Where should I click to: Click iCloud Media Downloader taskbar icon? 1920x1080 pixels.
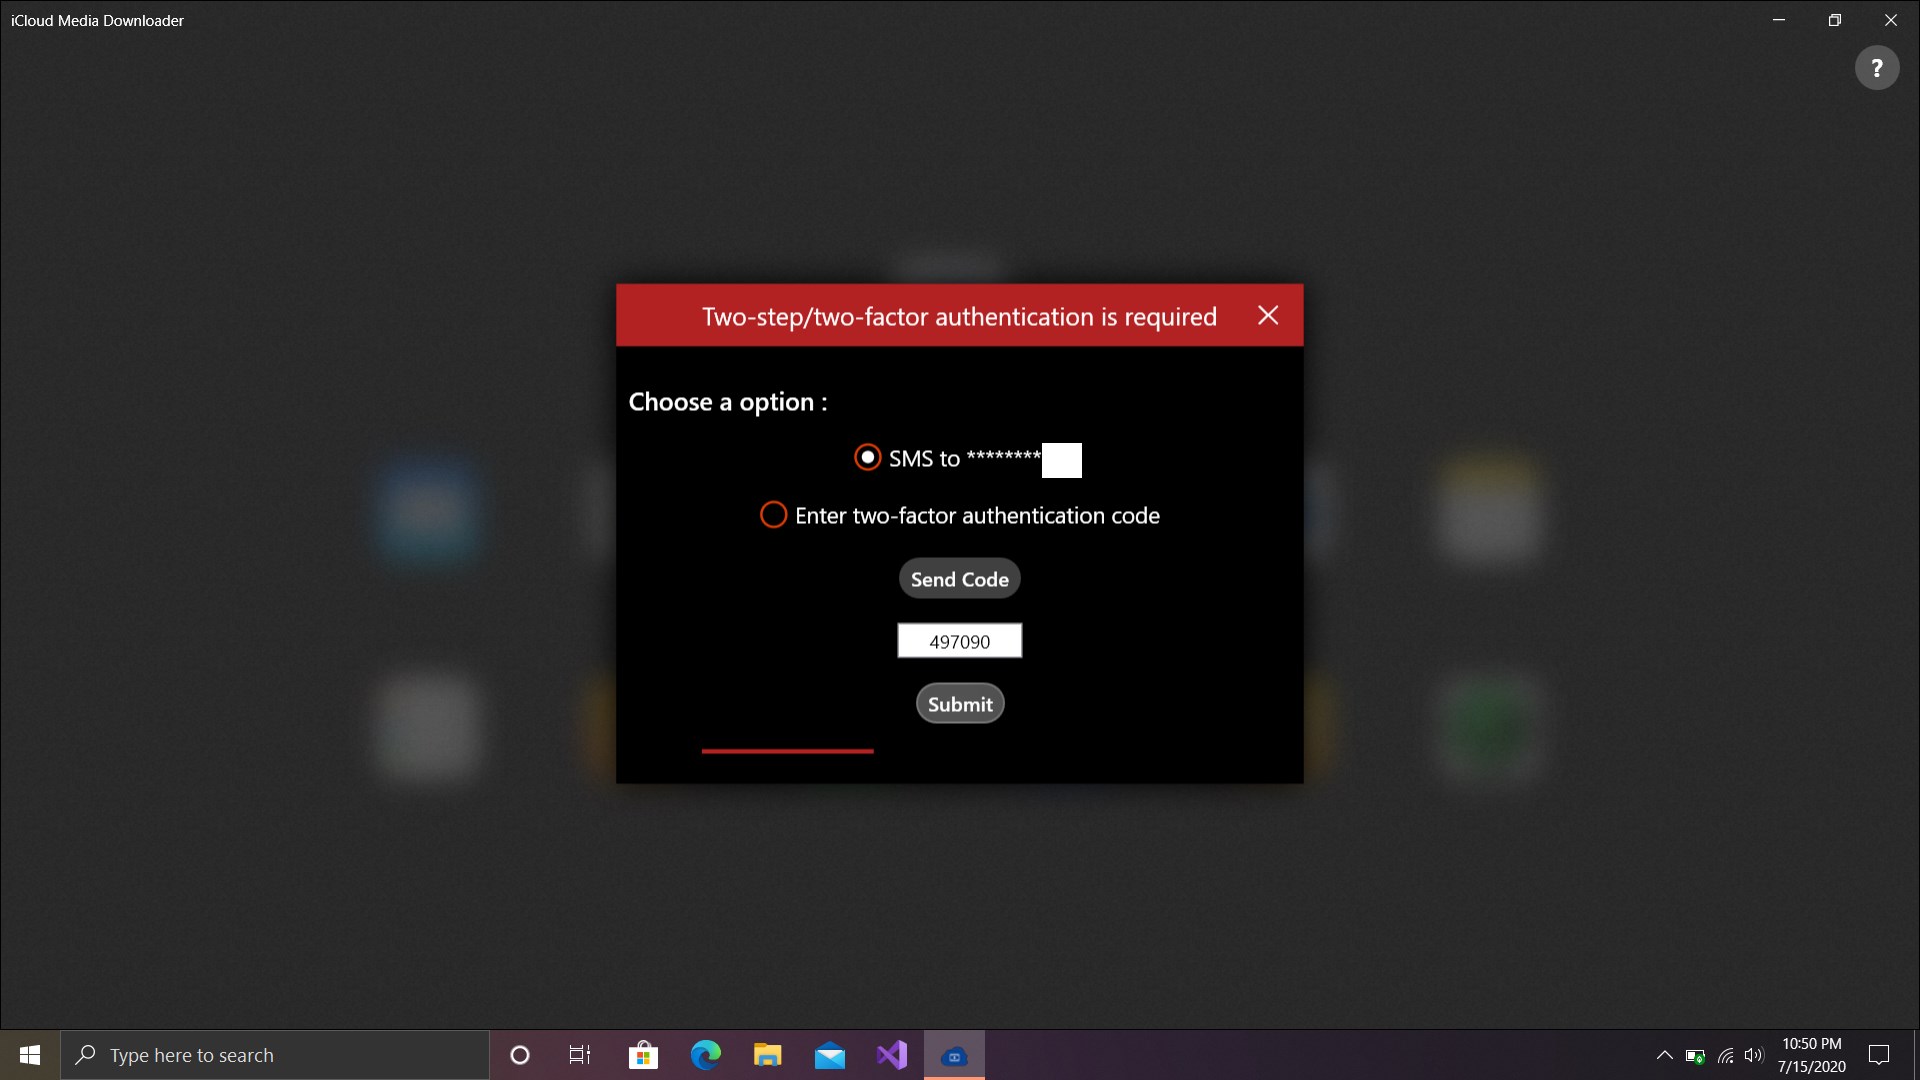coord(954,1055)
